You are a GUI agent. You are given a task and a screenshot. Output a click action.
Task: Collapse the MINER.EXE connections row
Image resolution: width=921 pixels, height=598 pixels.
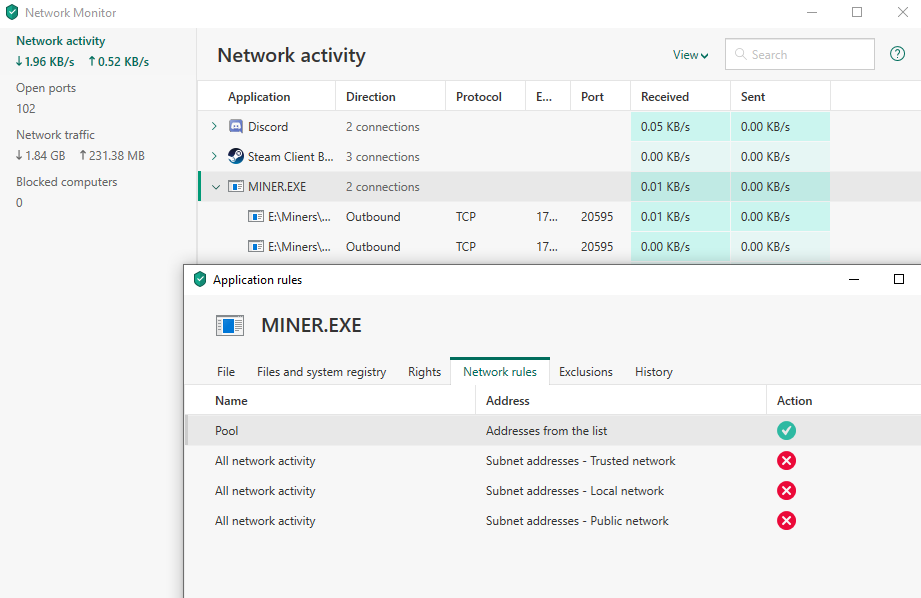[215, 187]
